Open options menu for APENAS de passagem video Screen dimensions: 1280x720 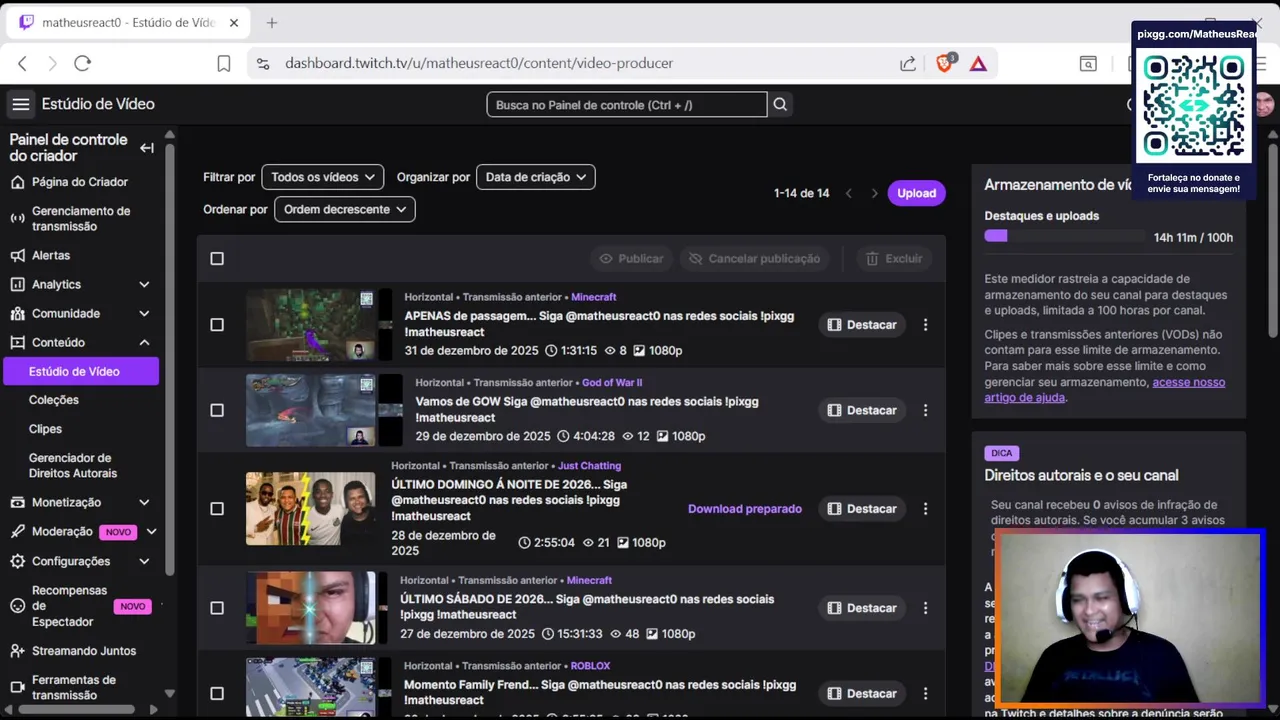(925, 324)
